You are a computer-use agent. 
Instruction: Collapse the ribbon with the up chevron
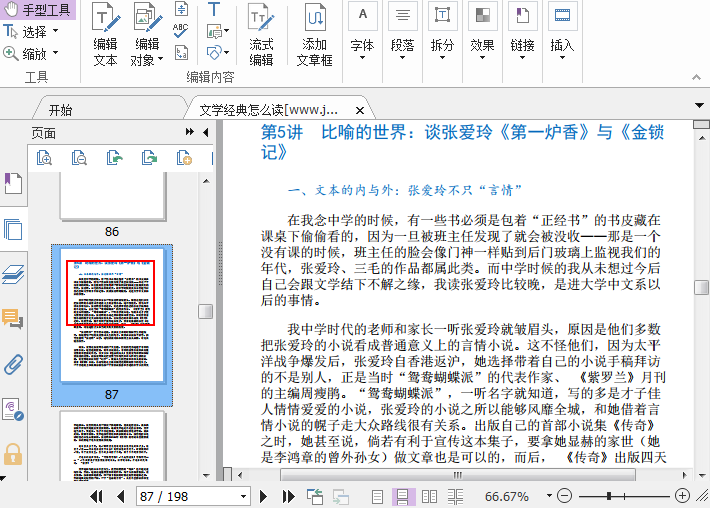pos(696,77)
